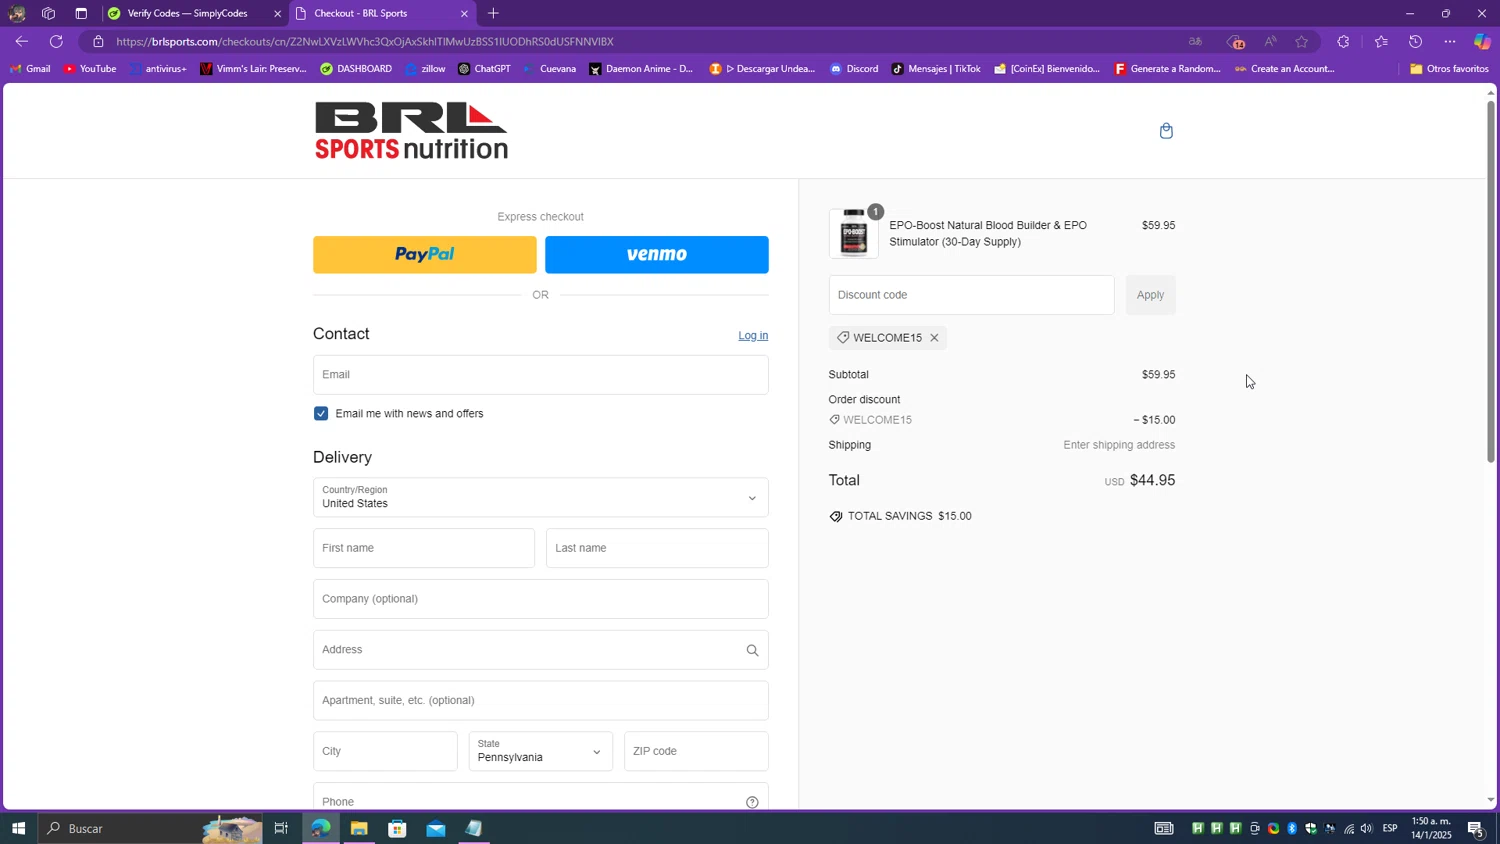Open Microsoft Edge from the taskbar
The width and height of the screenshot is (1500, 844).
coord(320,828)
